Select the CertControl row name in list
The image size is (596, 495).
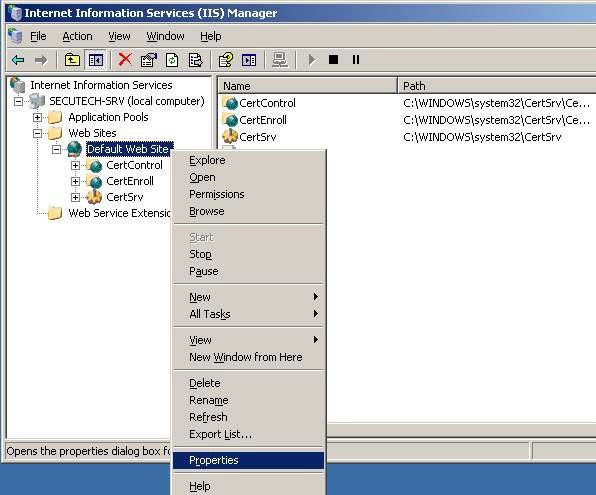[x=267, y=103]
